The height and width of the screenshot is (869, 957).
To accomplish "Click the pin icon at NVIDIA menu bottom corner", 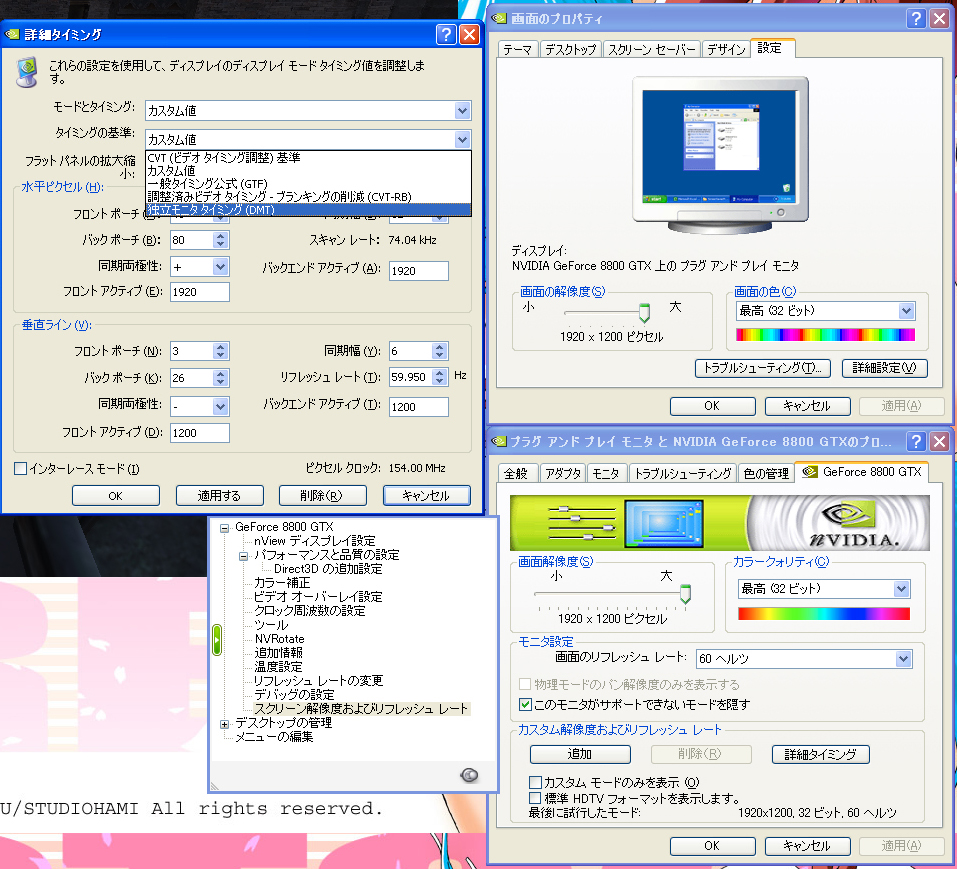I will 469,775.
